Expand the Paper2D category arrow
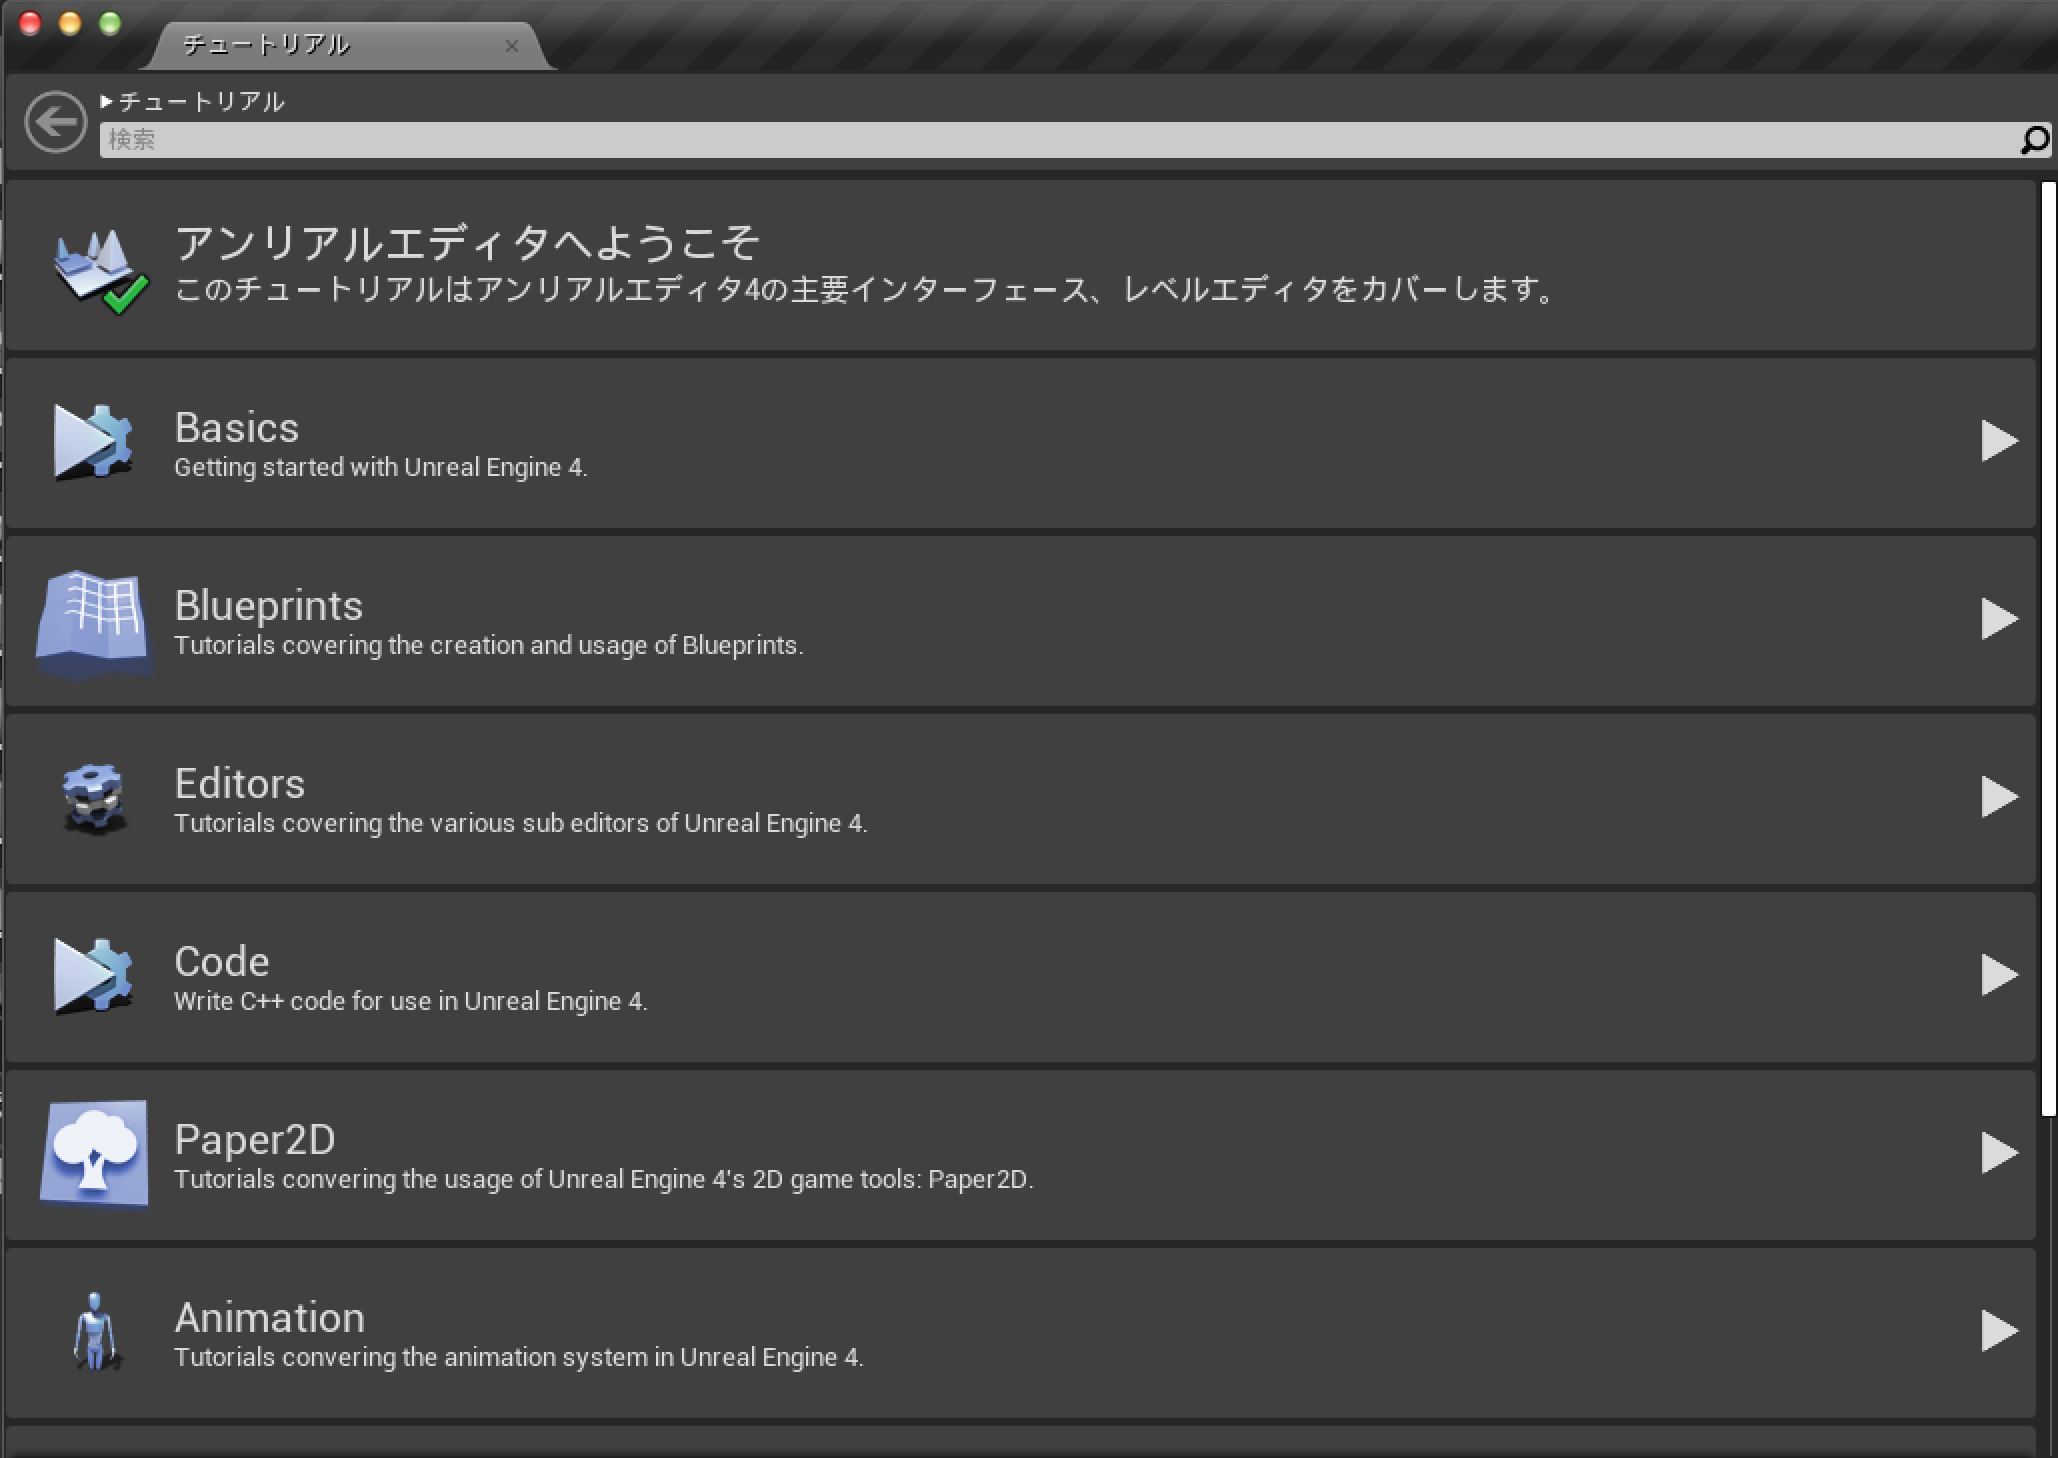Image resolution: width=2058 pixels, height=1458 pixels. (1999, 1153)
